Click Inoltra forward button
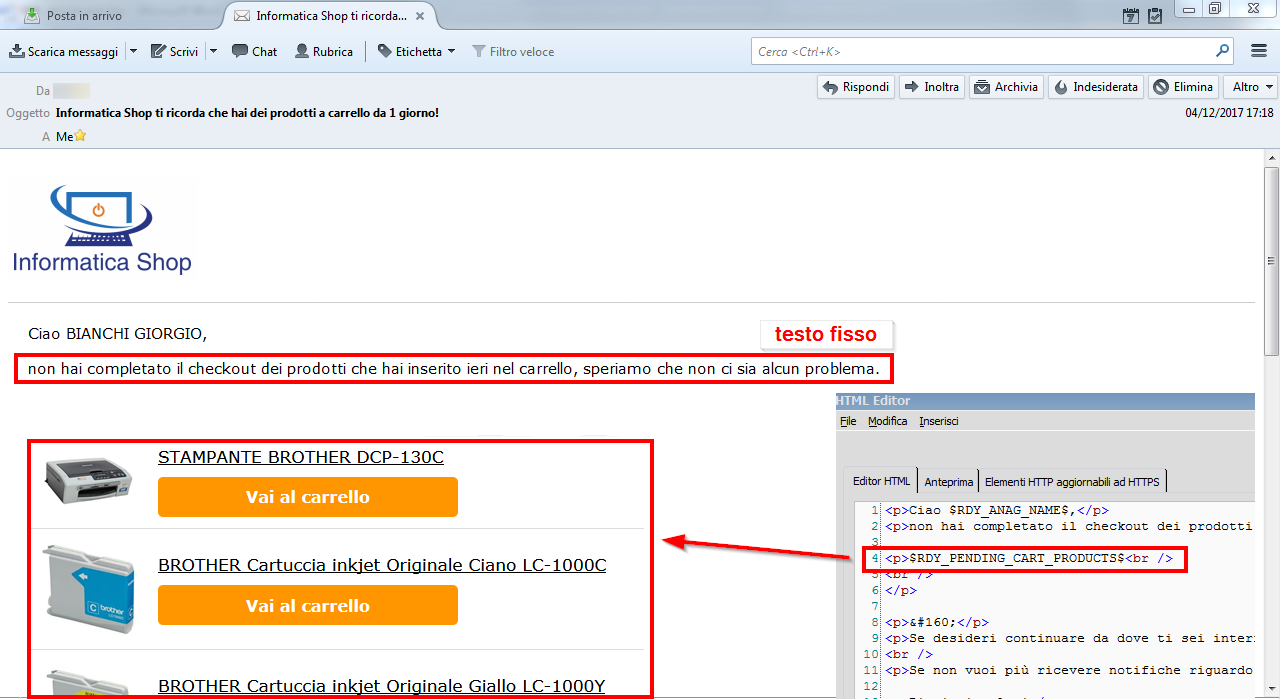 (932, 87)
